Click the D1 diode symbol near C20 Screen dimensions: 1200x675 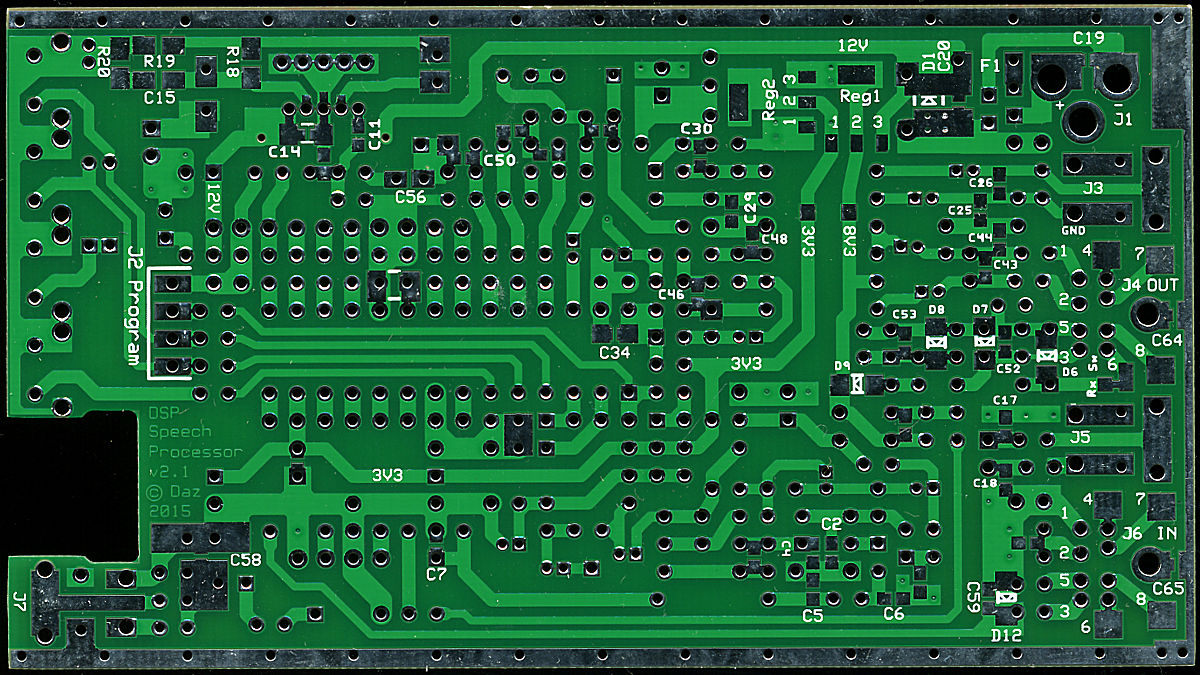click(x=930, y=101)
